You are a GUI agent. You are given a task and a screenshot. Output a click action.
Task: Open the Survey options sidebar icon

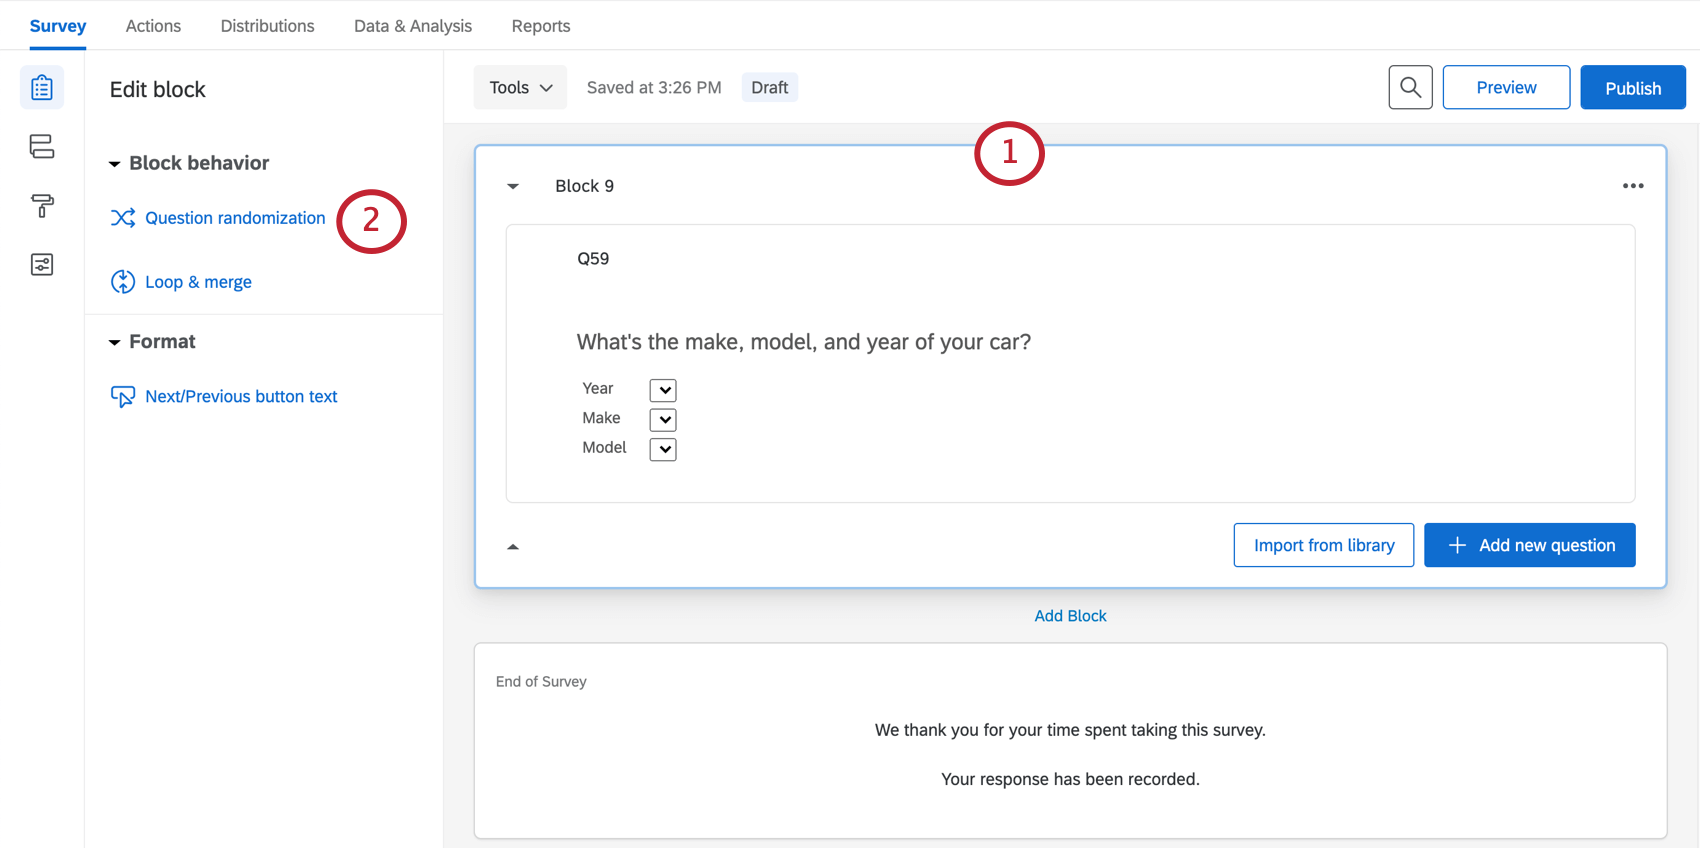coord(42,265)
